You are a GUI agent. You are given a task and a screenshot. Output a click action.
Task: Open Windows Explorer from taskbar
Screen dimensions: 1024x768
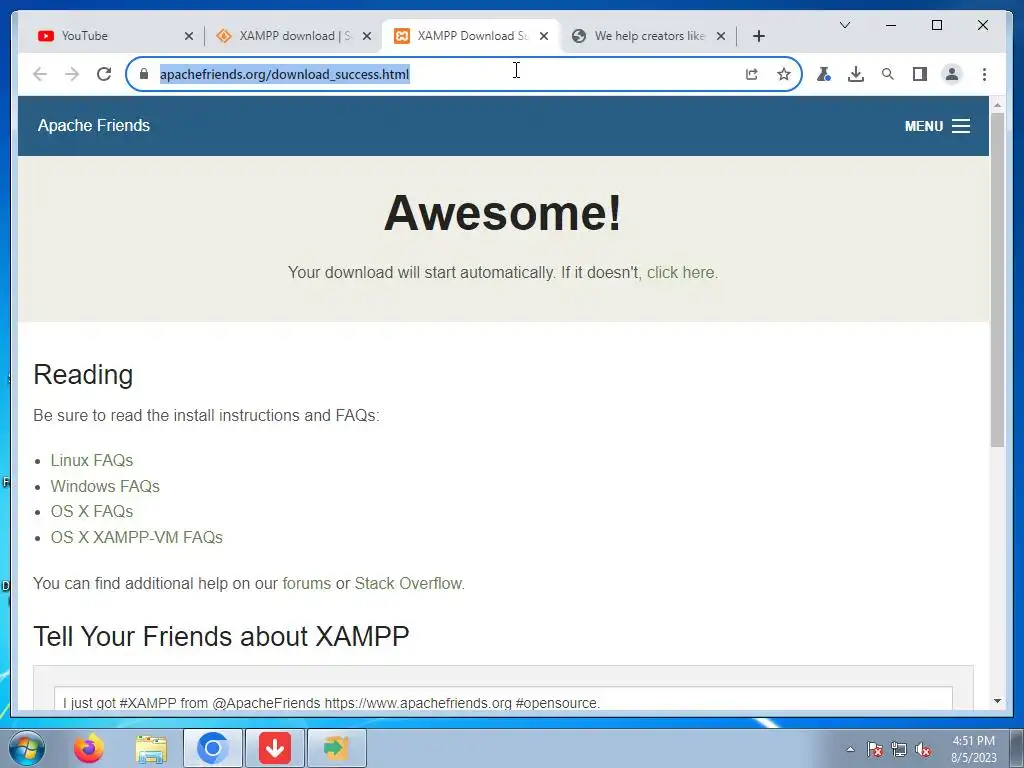pos(151,748)
